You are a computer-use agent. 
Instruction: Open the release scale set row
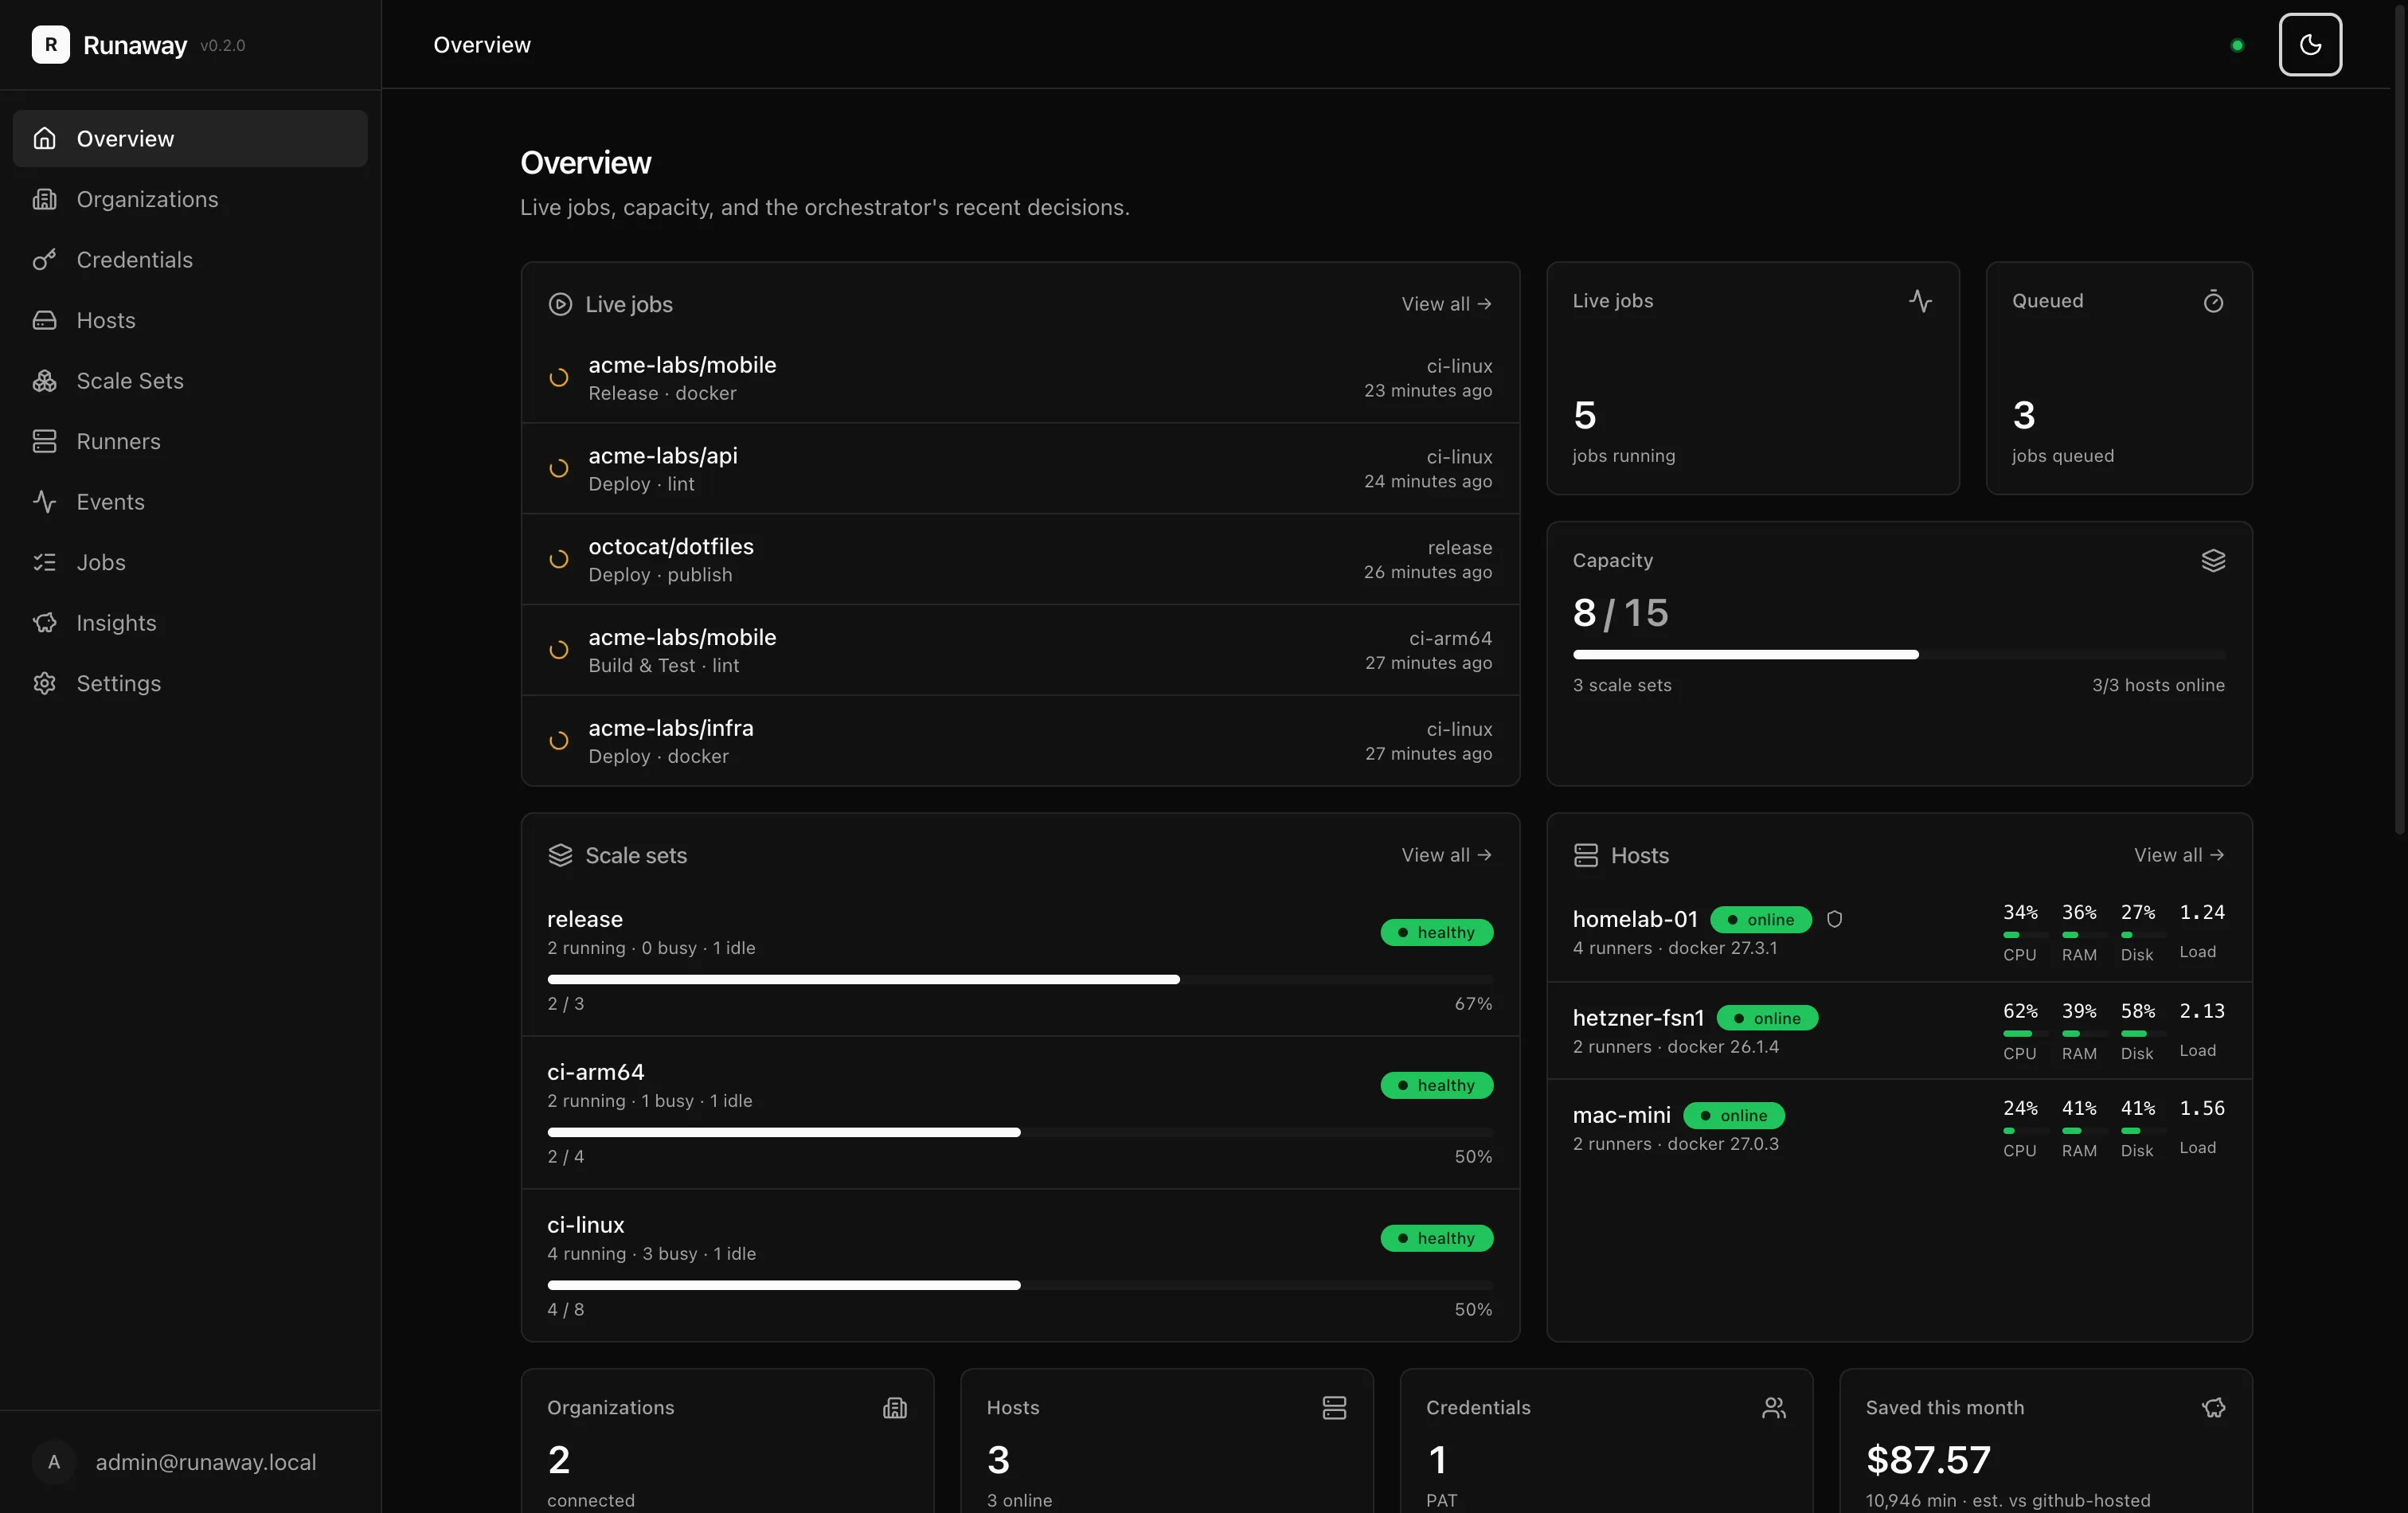1020,960
